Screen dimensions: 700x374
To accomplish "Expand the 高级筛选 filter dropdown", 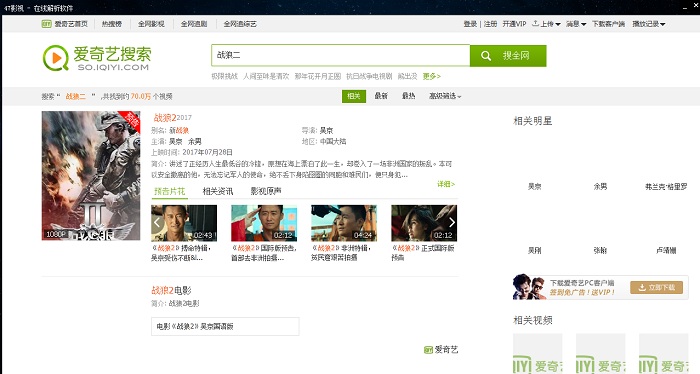I will coord(445,96).
